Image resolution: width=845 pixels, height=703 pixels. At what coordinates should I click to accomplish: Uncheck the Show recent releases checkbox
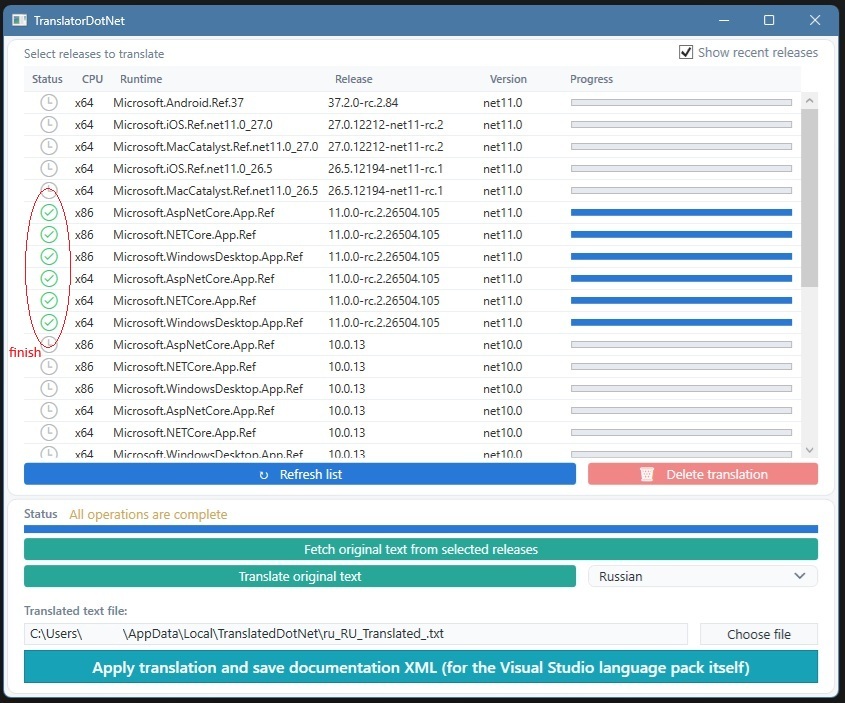pyautogui.click(x=686, y=52)
